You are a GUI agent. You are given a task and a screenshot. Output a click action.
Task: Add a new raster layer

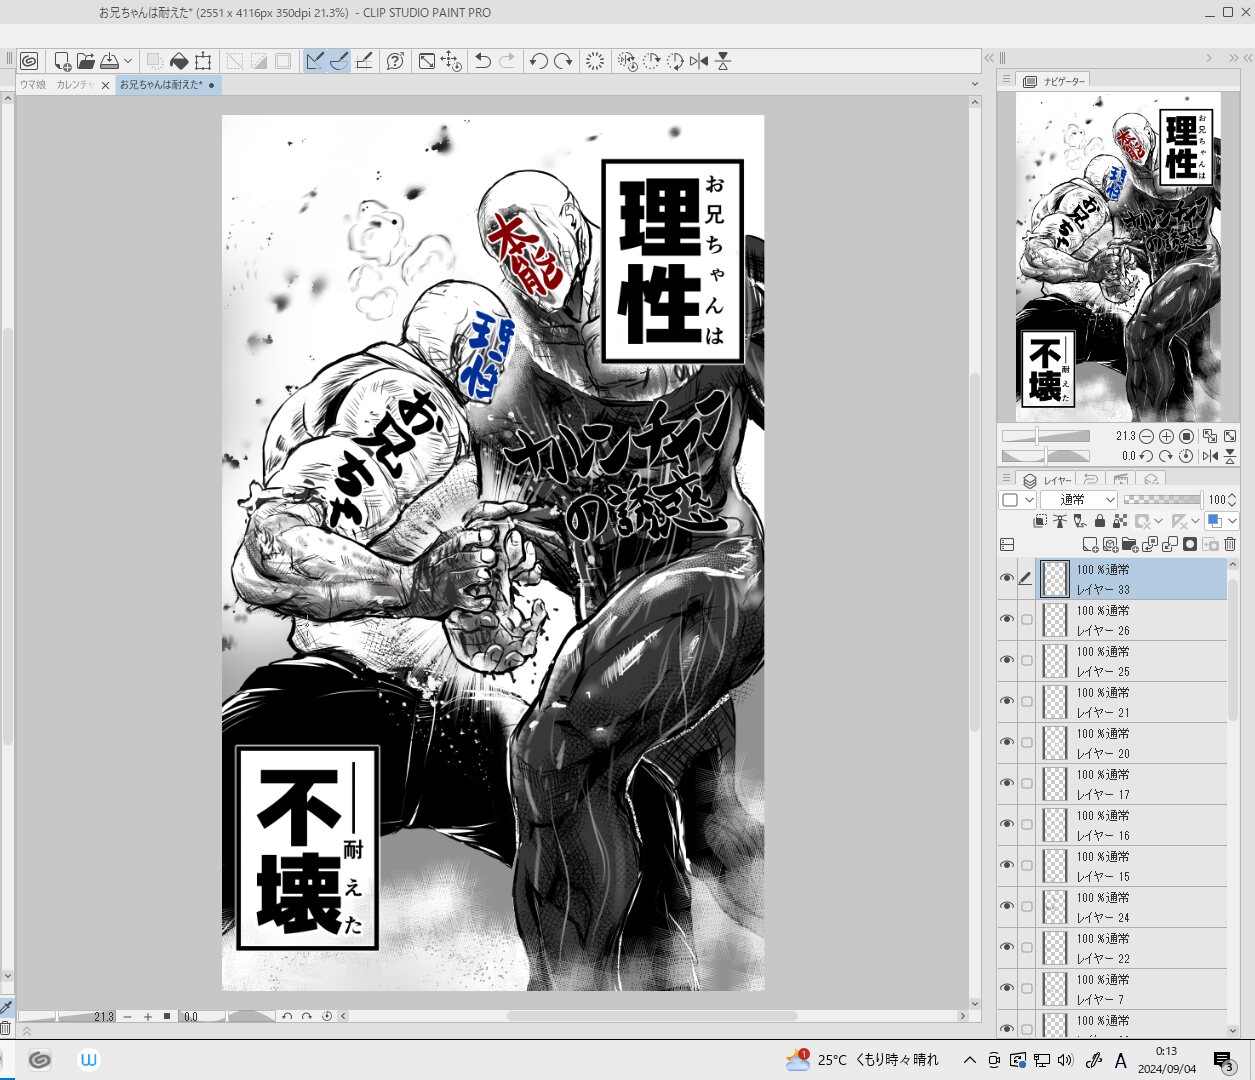[x=1090, y=544]
